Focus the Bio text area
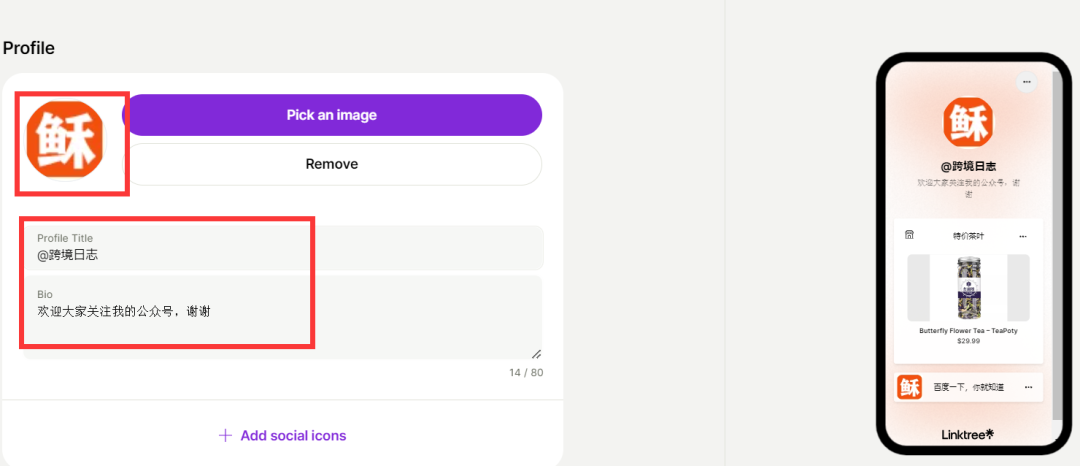 coord(282,317)
